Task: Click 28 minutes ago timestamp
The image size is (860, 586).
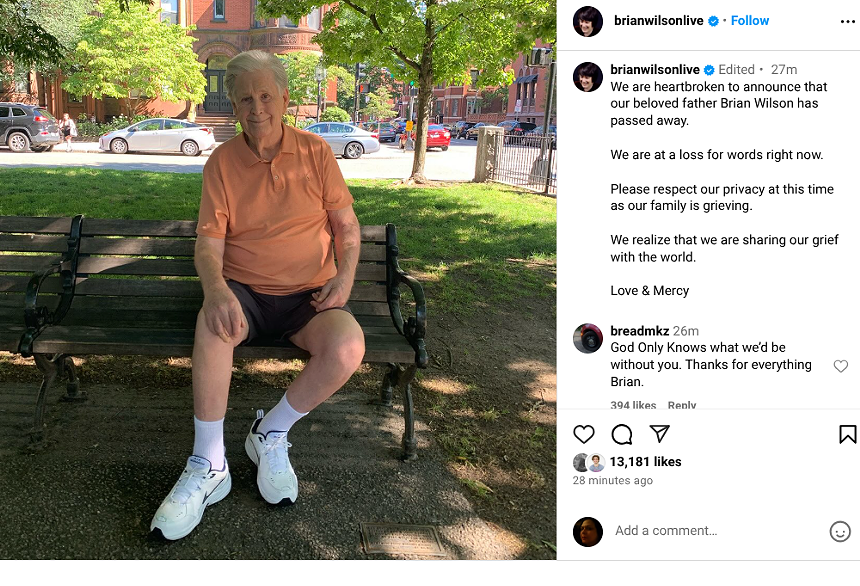Action: pyautogui.click(x=613, y=481)
